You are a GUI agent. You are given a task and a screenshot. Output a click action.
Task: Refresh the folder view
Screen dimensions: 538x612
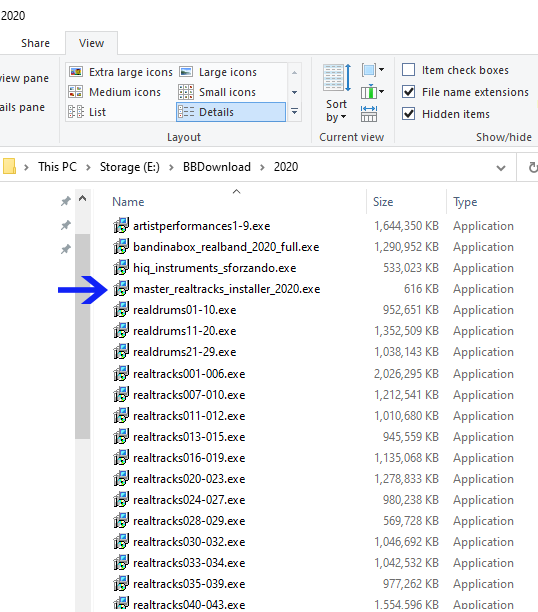tap(533, 168)
